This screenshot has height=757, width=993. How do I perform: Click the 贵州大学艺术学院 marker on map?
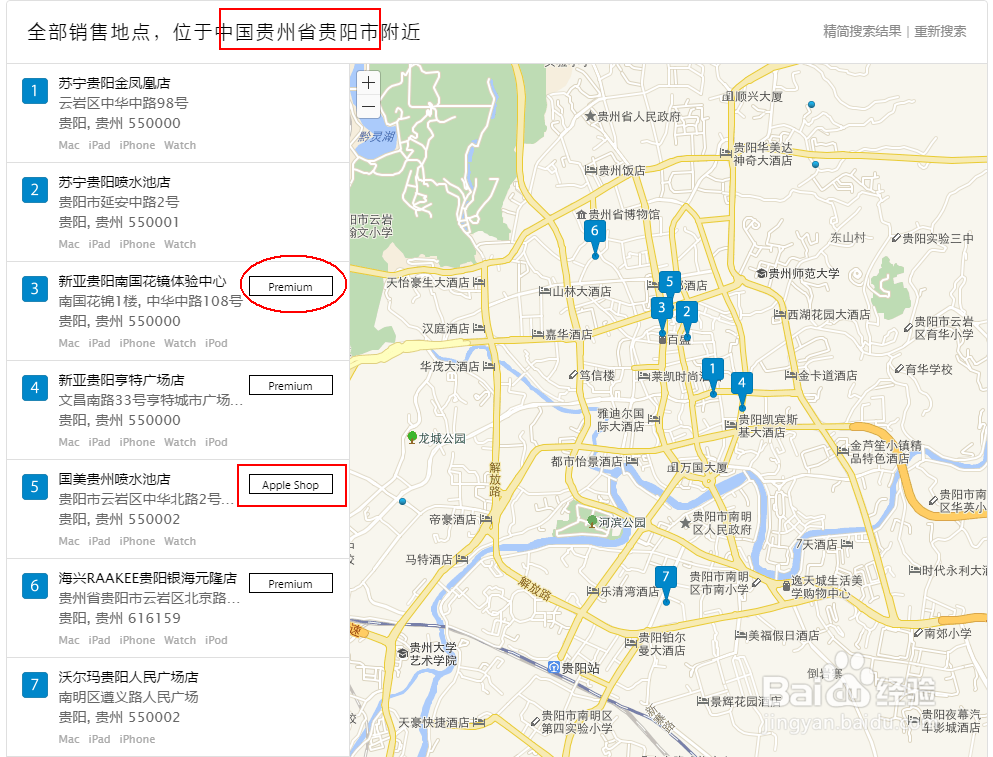(402, 653)
